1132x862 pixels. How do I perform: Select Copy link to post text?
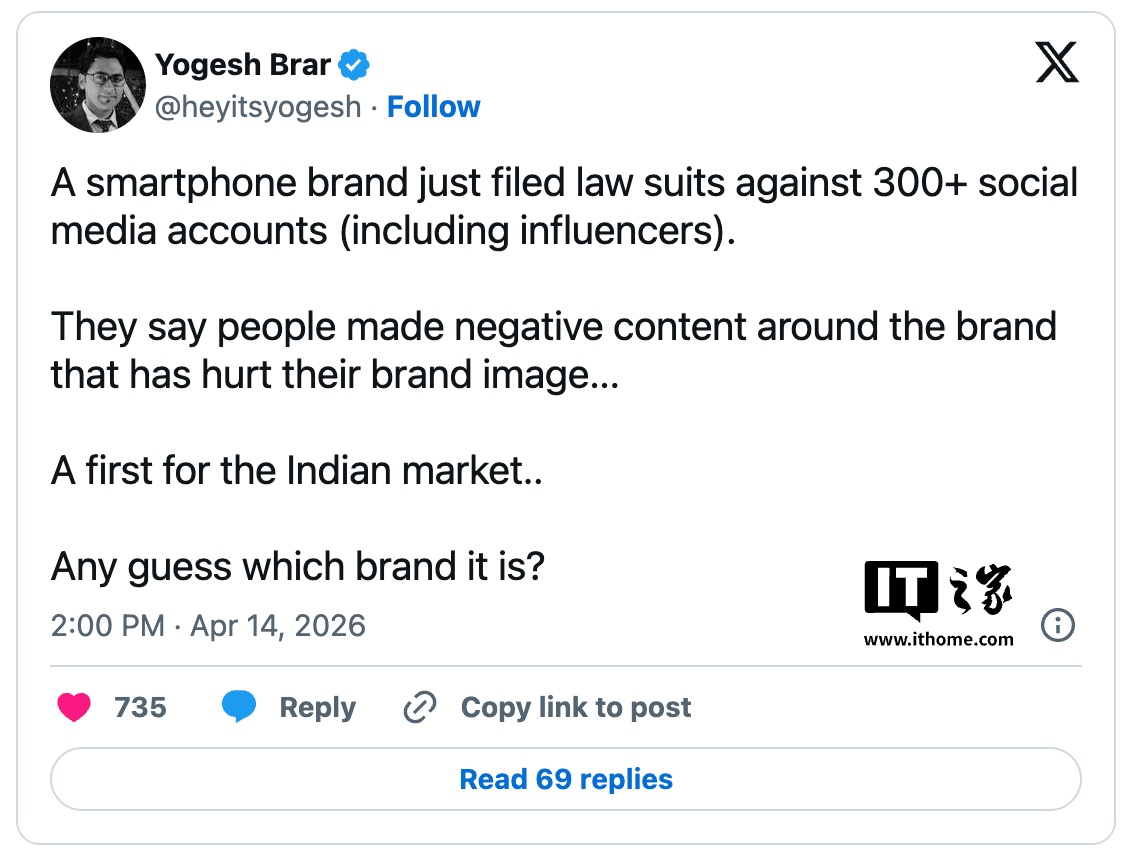click(576, 708)
